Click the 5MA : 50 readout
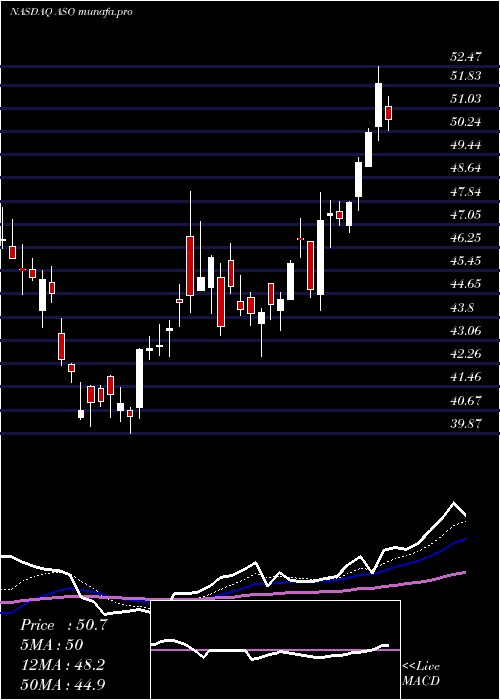This screenshot has height=700, width=500. (52, 645)
